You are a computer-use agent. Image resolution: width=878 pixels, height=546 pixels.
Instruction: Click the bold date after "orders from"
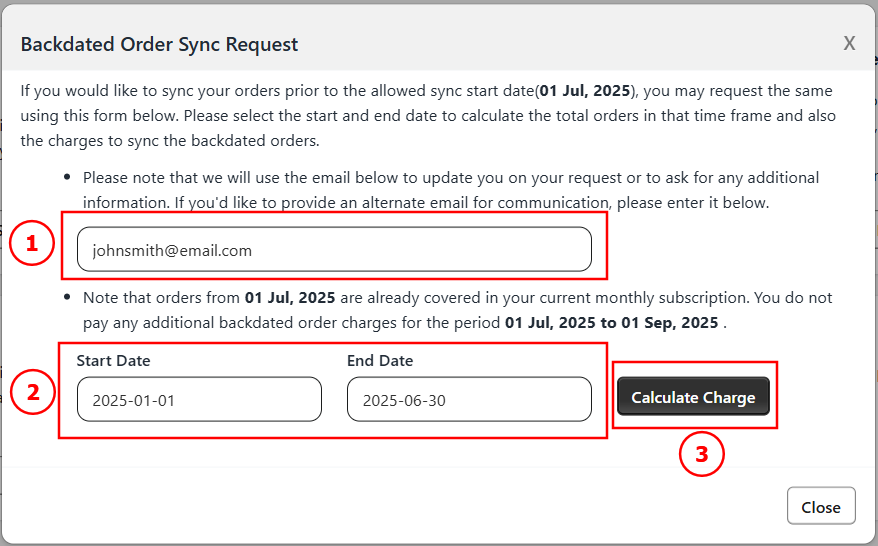pyautogui.click(x=291, y=298)
